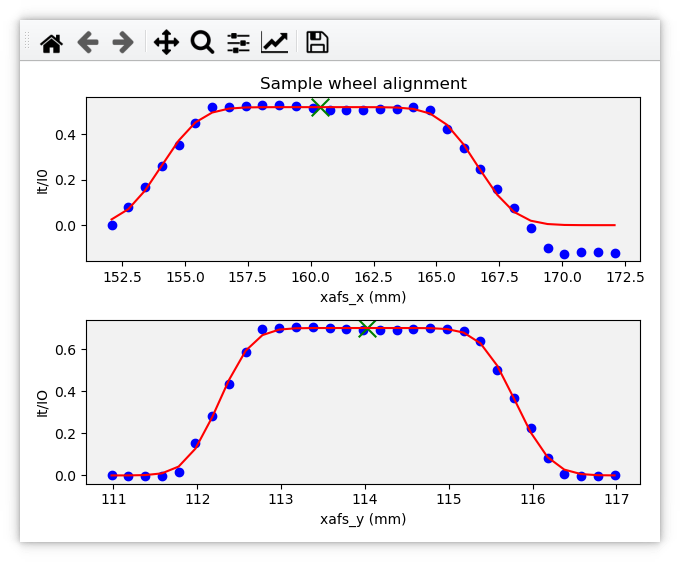
Task: Click the last blue point at xafs_y 117
Action: point(615,475)
